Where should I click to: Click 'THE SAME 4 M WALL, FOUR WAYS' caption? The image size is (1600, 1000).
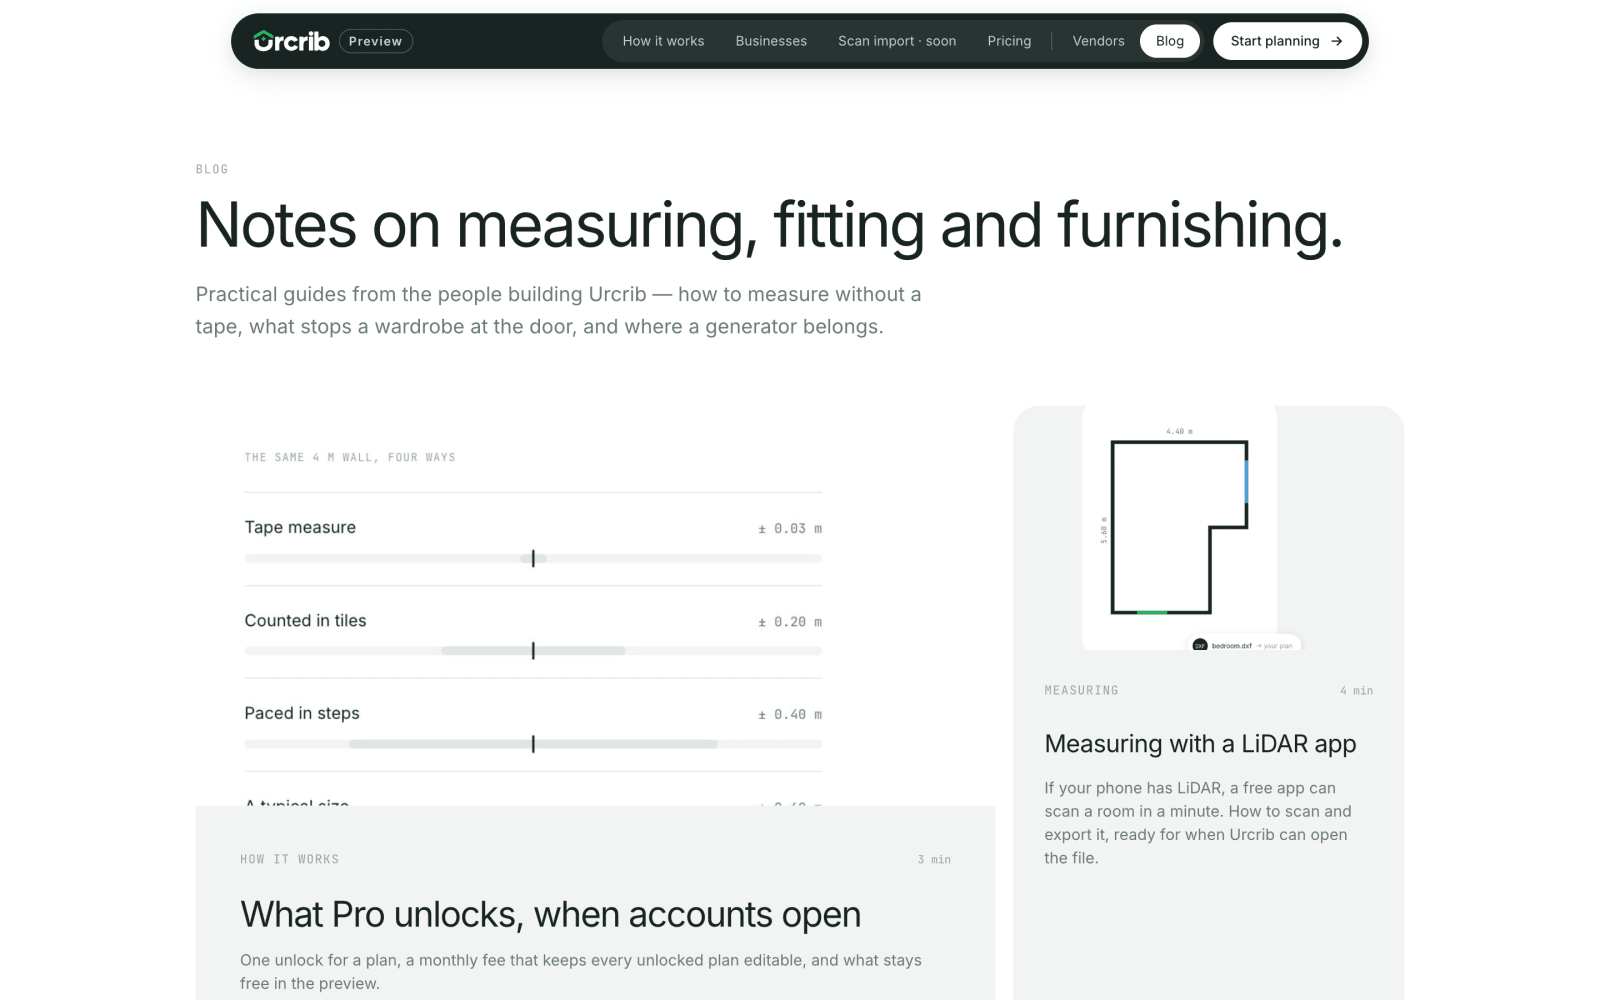pyautogui.click(x=350, y=457)
